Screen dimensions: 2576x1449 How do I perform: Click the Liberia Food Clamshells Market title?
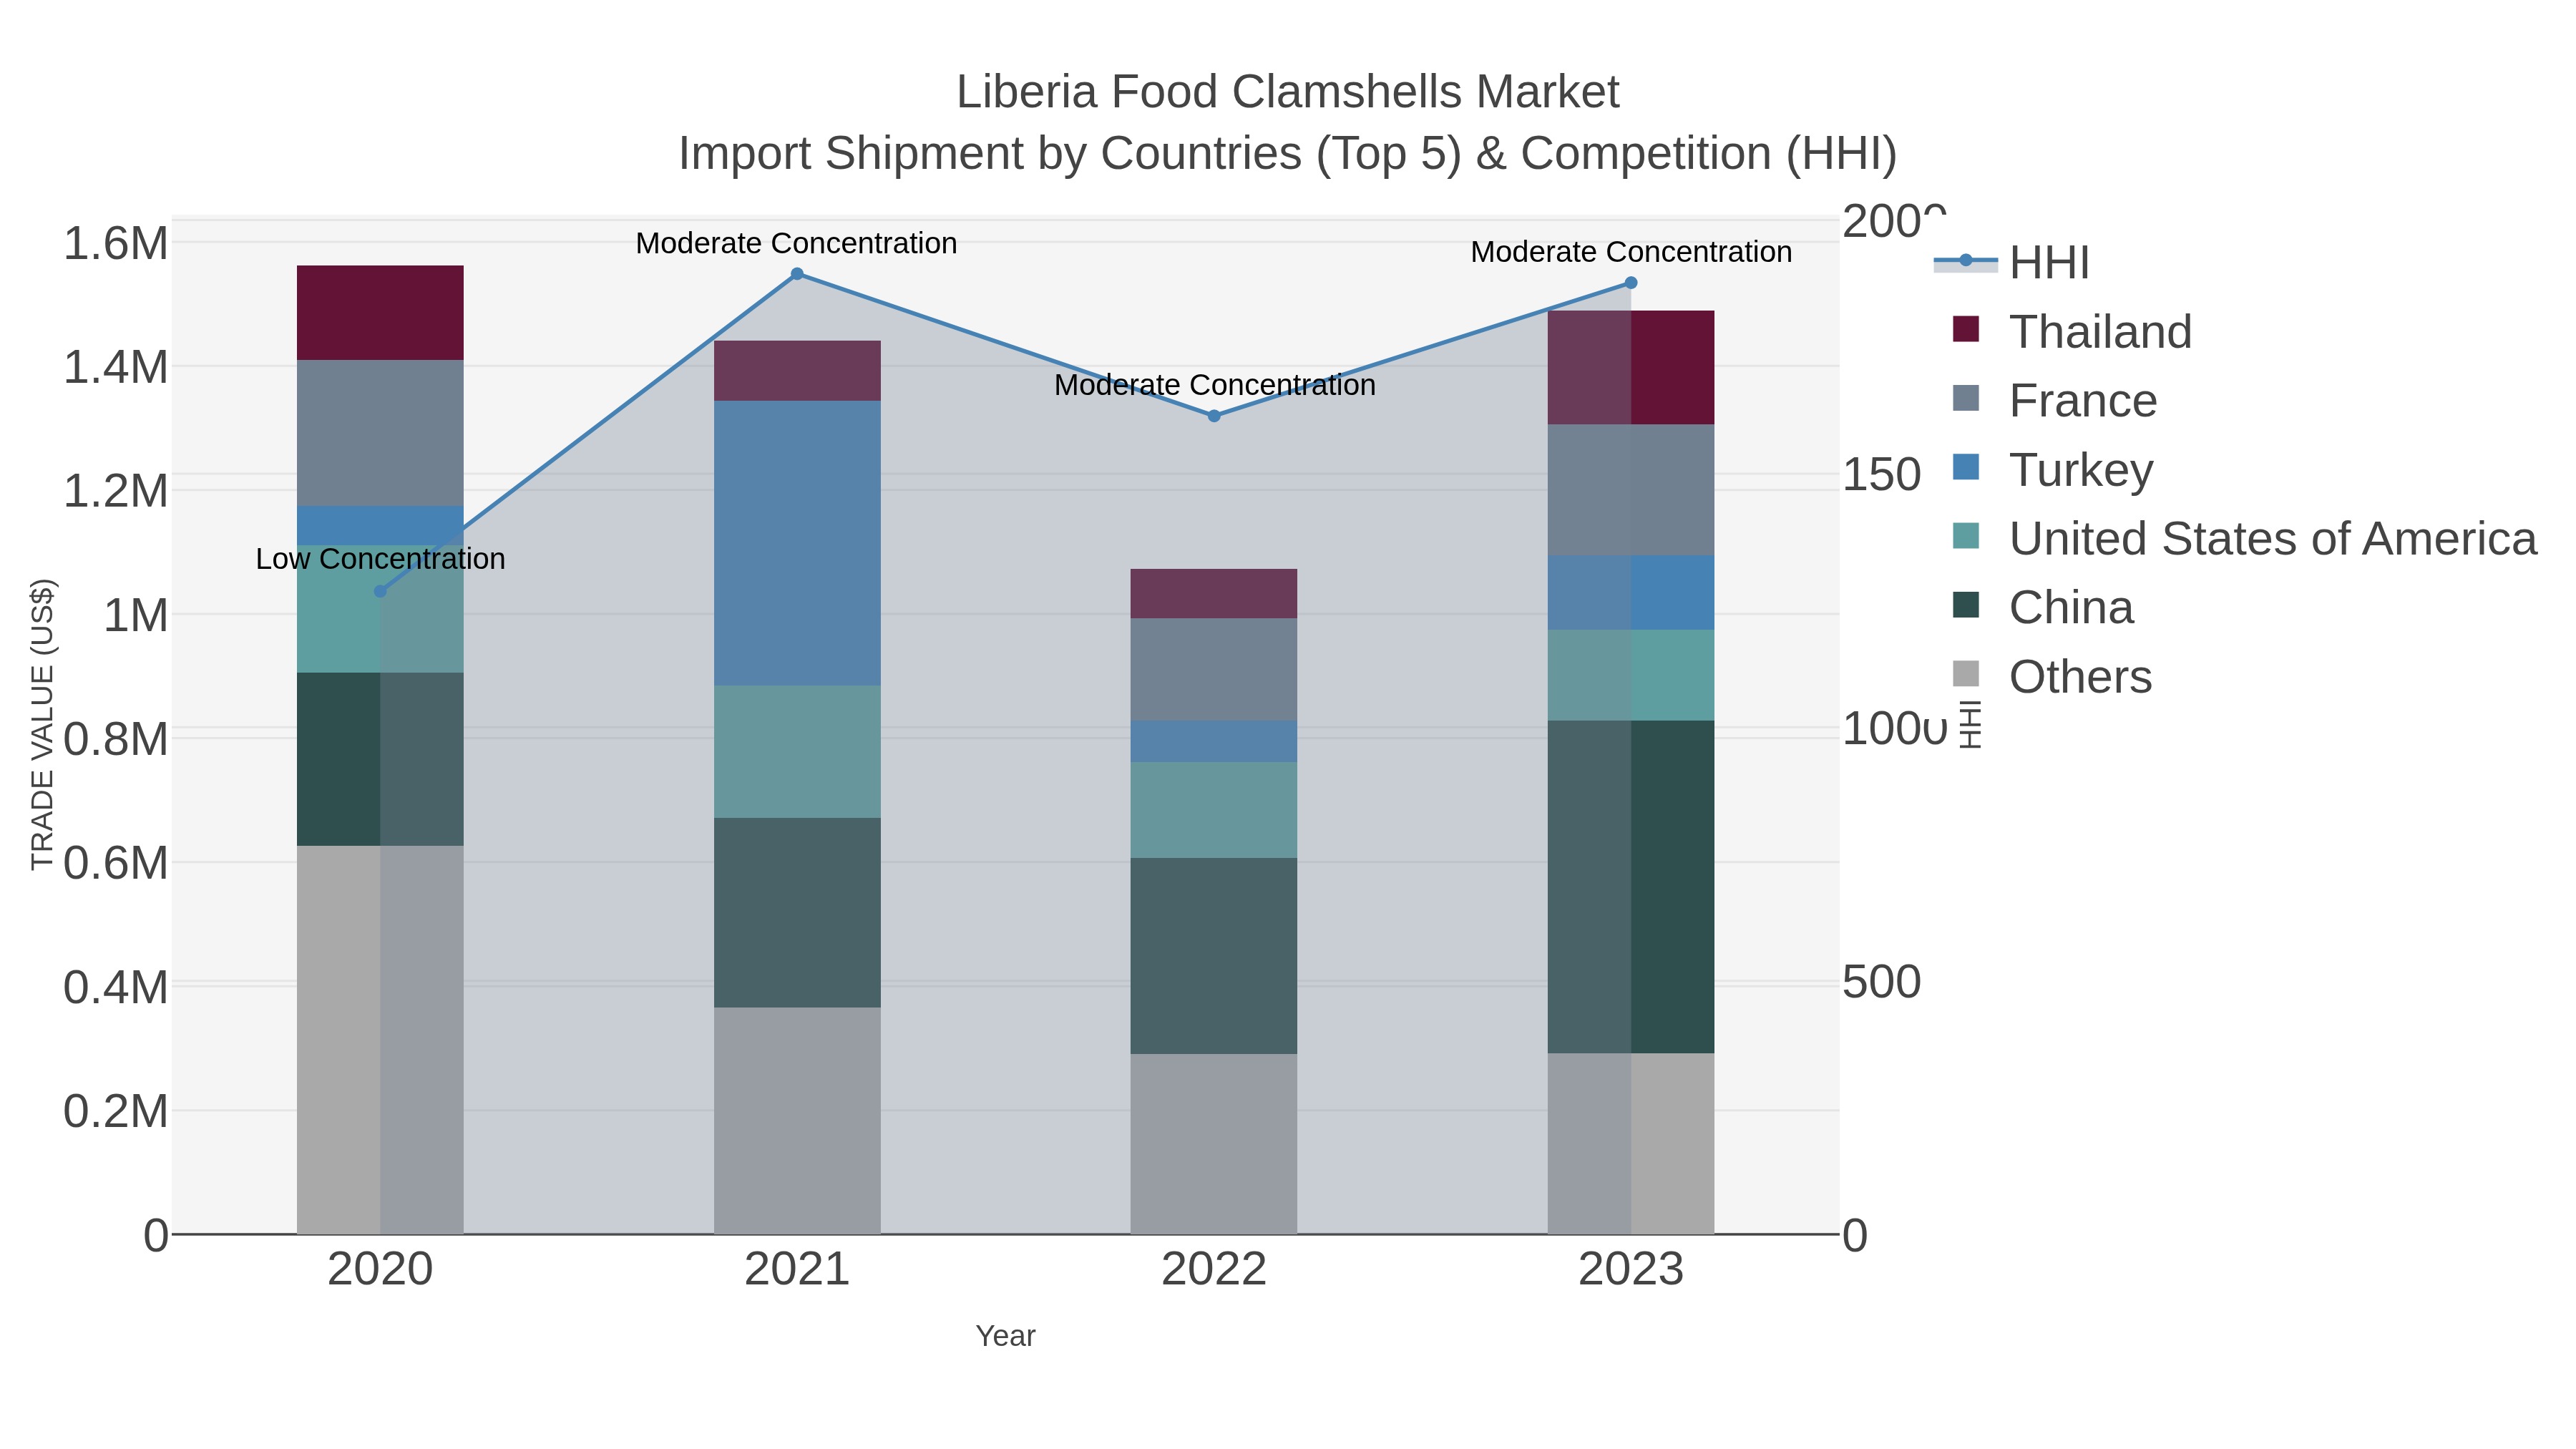point(1288,92)
